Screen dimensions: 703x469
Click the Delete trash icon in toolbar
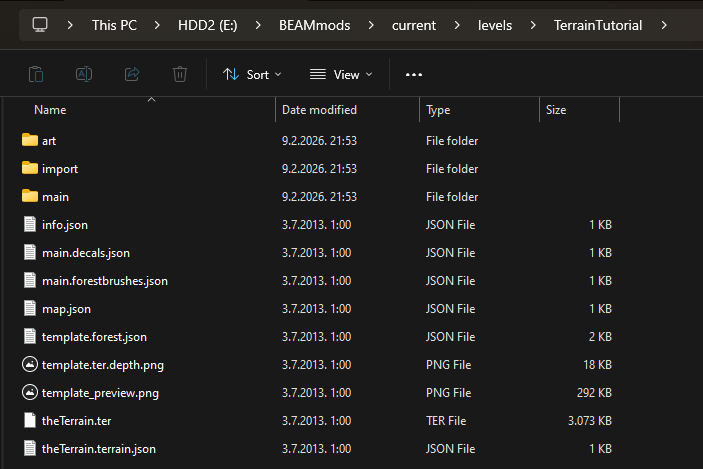pyautogui.click(x=180, y=74)
